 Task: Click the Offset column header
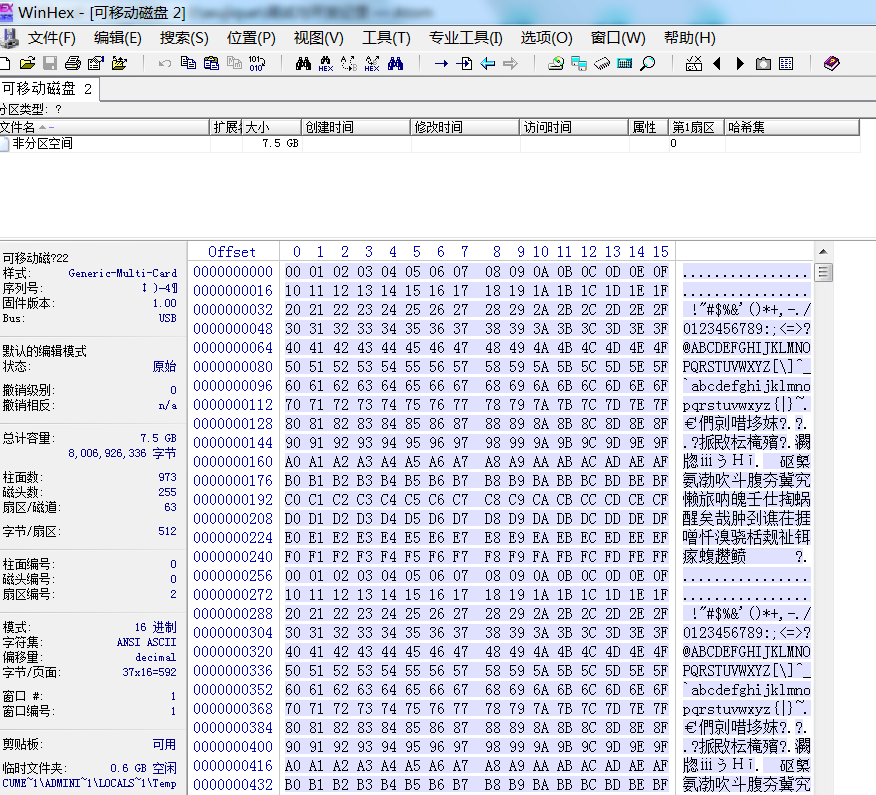pos(232,252)
